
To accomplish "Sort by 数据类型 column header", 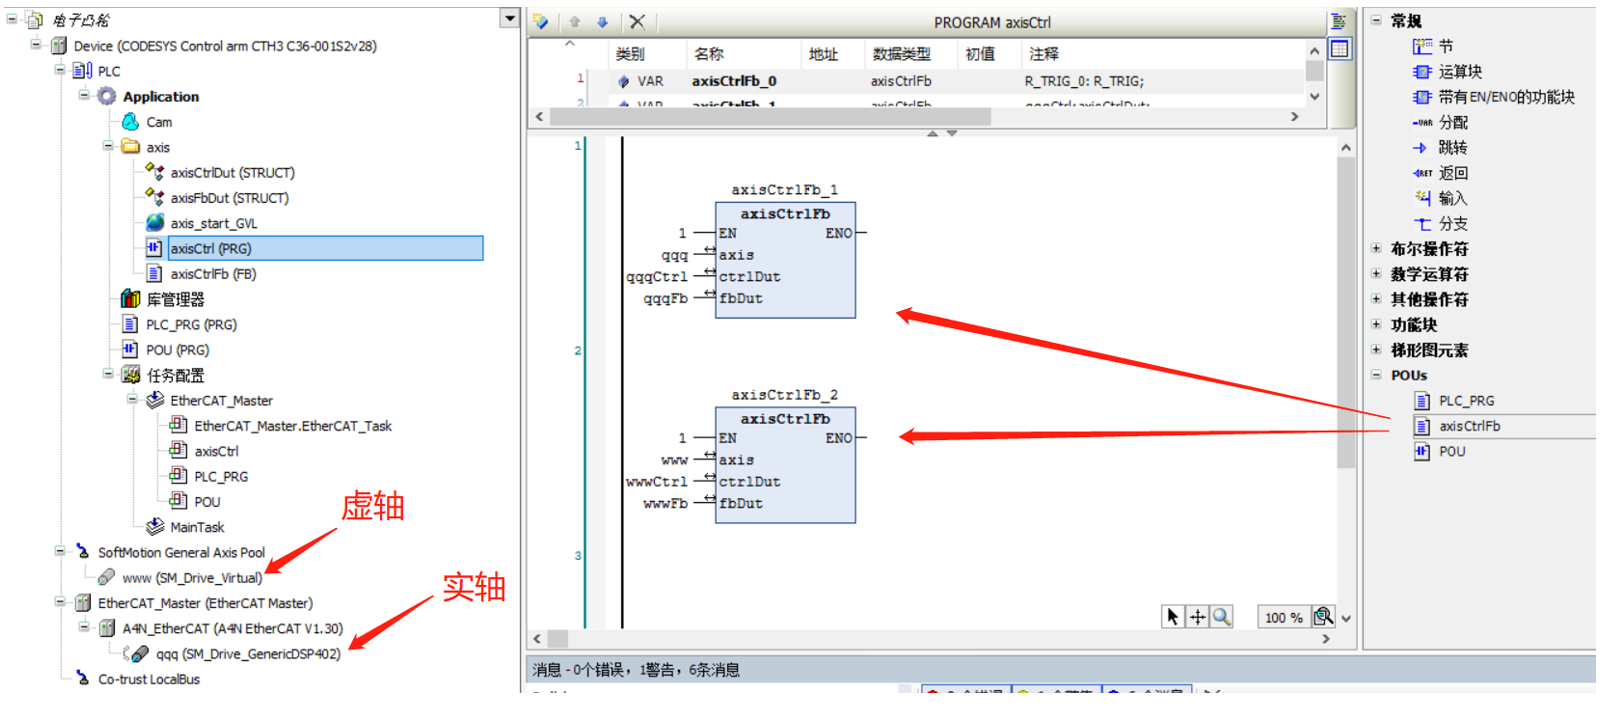I will (901, 54).
